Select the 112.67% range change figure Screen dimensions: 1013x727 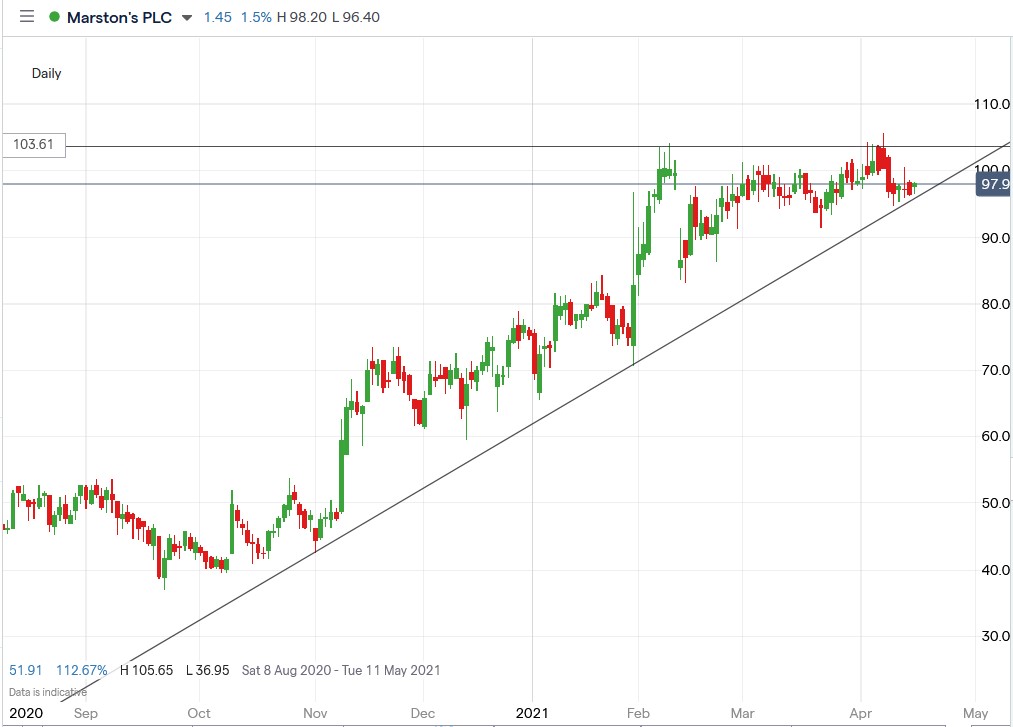(x=81, y=670)
